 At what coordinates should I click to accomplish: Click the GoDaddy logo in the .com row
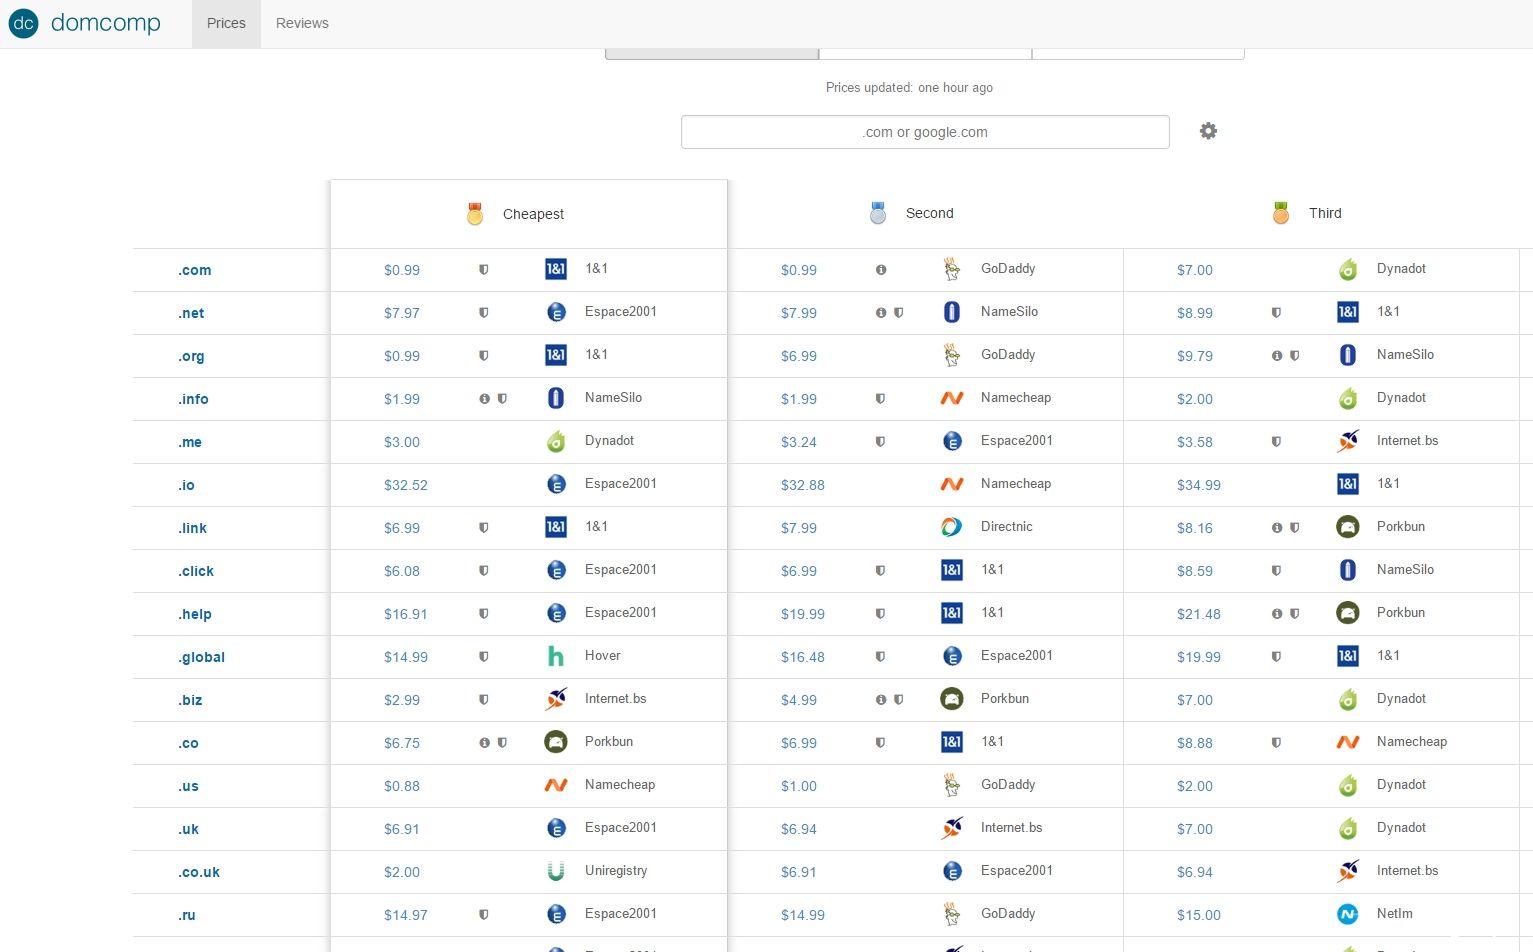coord(952,269)
